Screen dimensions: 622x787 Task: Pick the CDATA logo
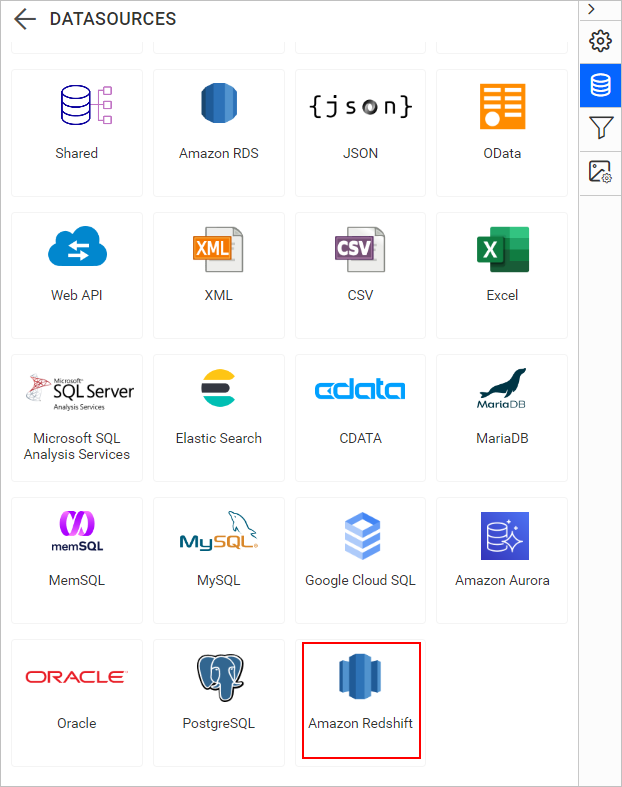(360, 390)
